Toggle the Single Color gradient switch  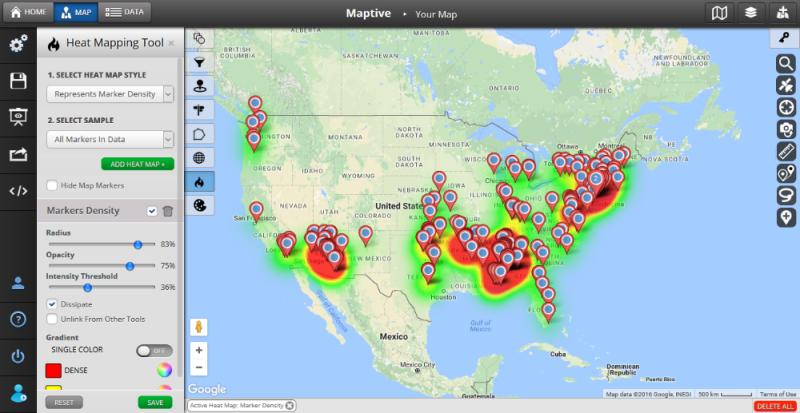pyautogui.click(x=153, y=350)
